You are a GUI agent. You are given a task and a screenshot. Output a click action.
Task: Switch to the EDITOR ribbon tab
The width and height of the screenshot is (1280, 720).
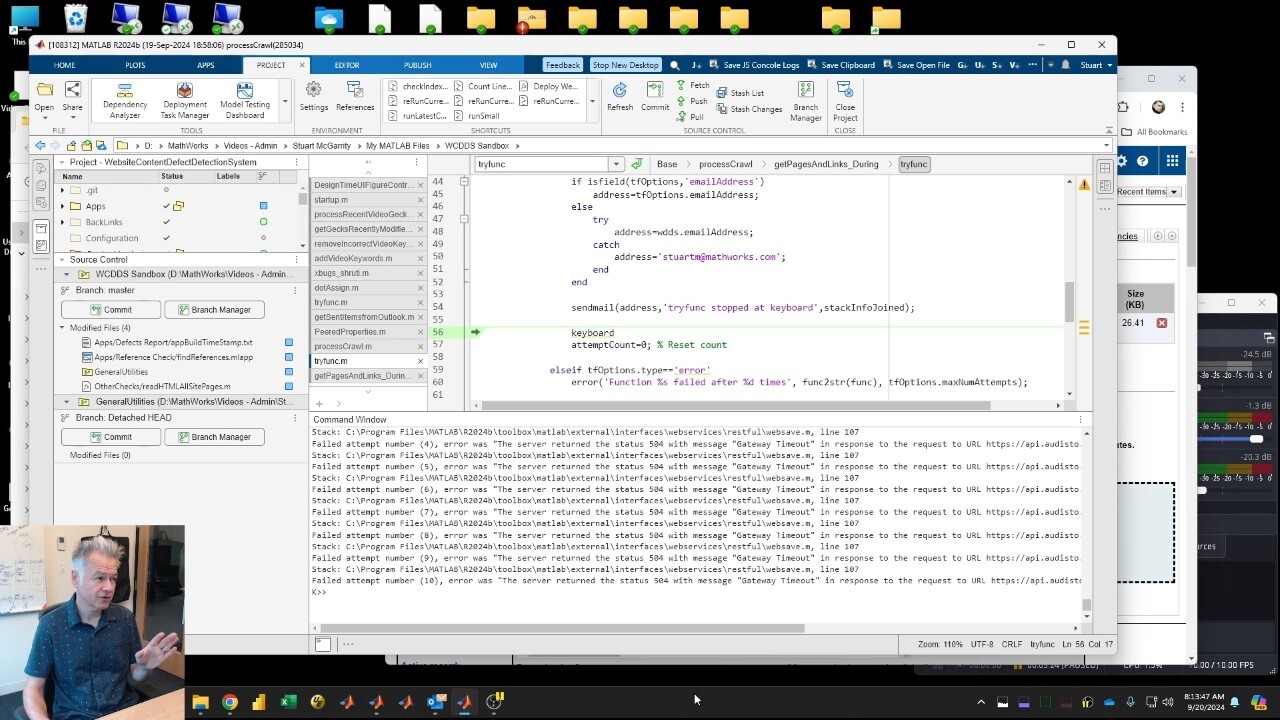coord(347,65)
